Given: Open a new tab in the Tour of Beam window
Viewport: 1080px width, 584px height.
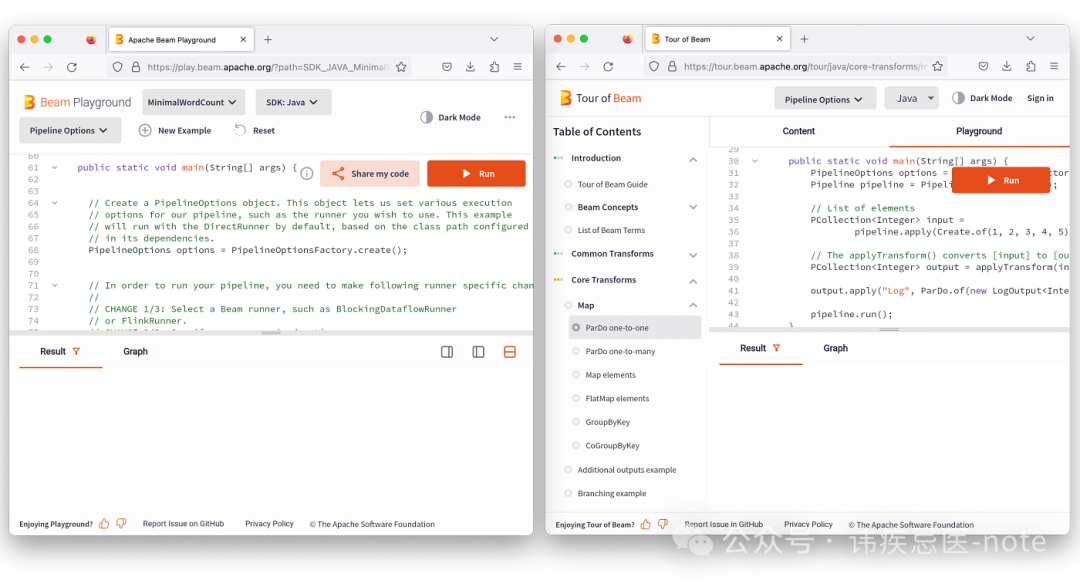Looking at the screenshot, I should tap(804, 39).
